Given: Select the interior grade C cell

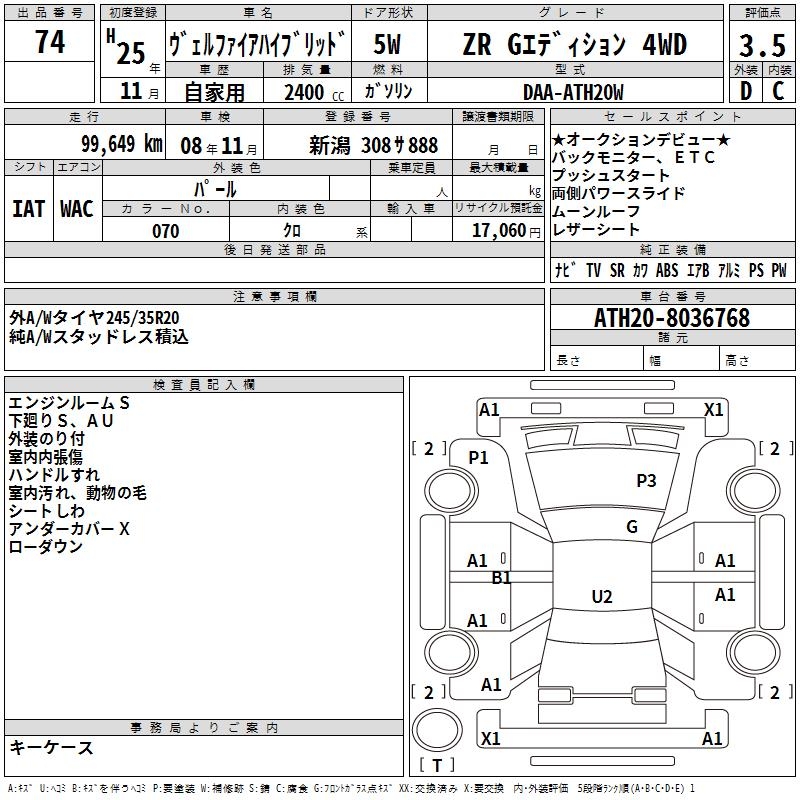Looking at the screenshot, I should pos(779,91).
